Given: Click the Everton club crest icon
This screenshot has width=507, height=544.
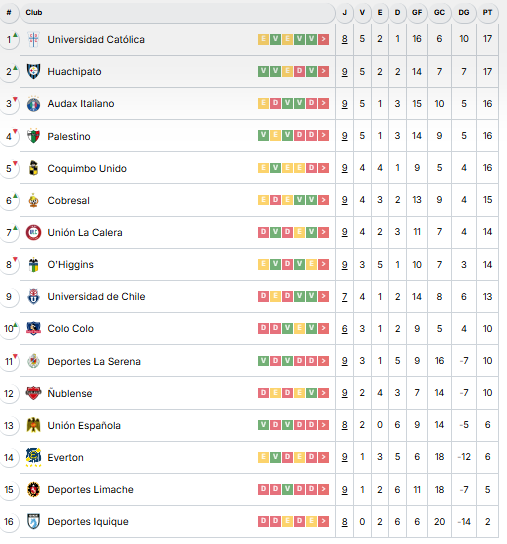Looking at the screenshot, I should pyautogui.click(x=33, y=457).
